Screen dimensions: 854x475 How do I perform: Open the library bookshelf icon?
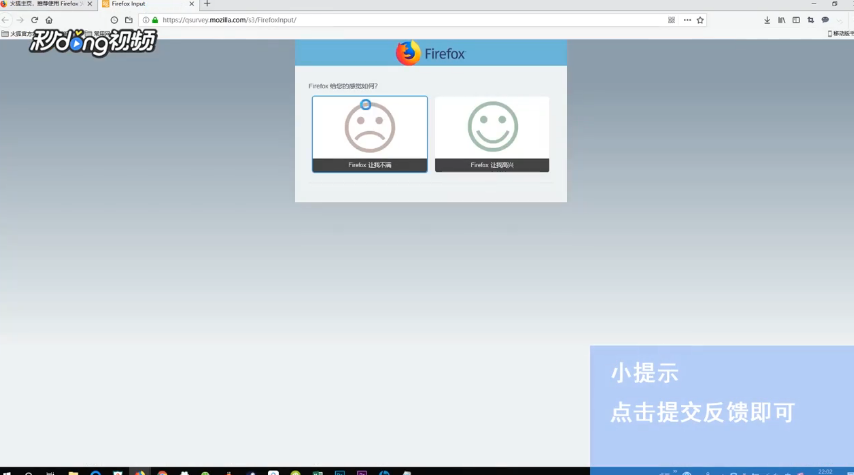tap(782, 20)
